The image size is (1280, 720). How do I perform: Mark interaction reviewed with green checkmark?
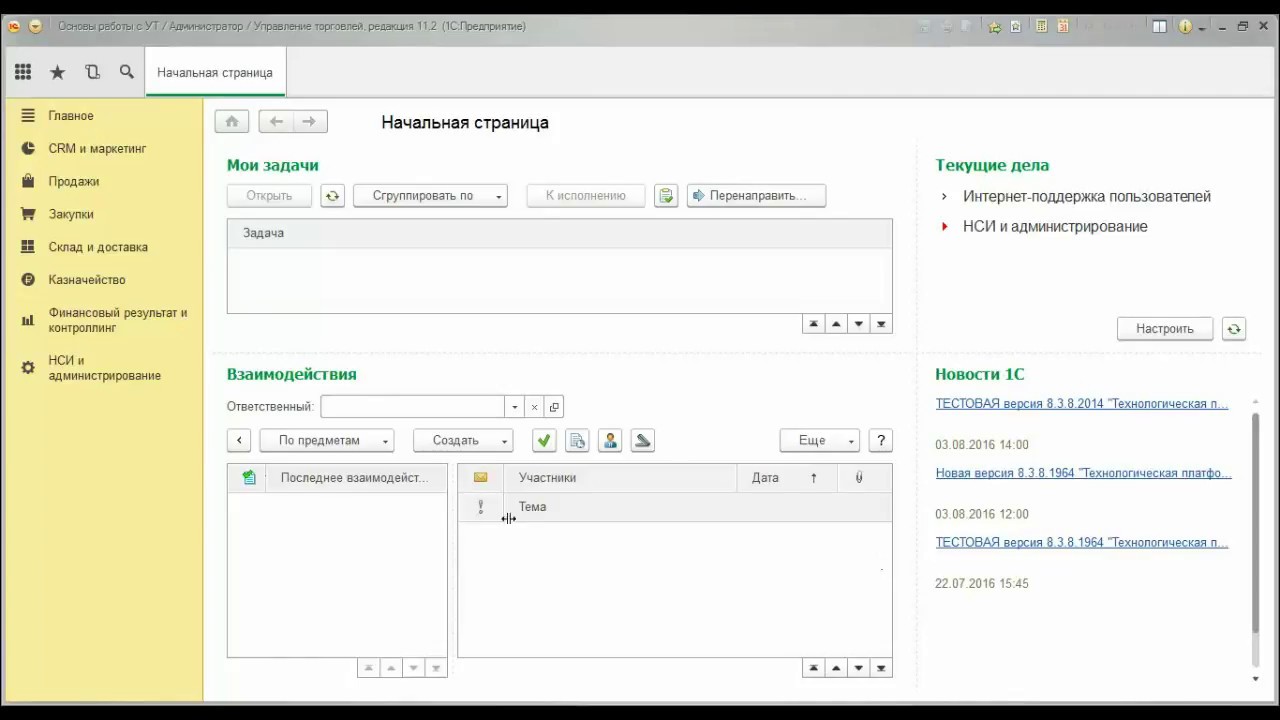click(x=544, y=440)
